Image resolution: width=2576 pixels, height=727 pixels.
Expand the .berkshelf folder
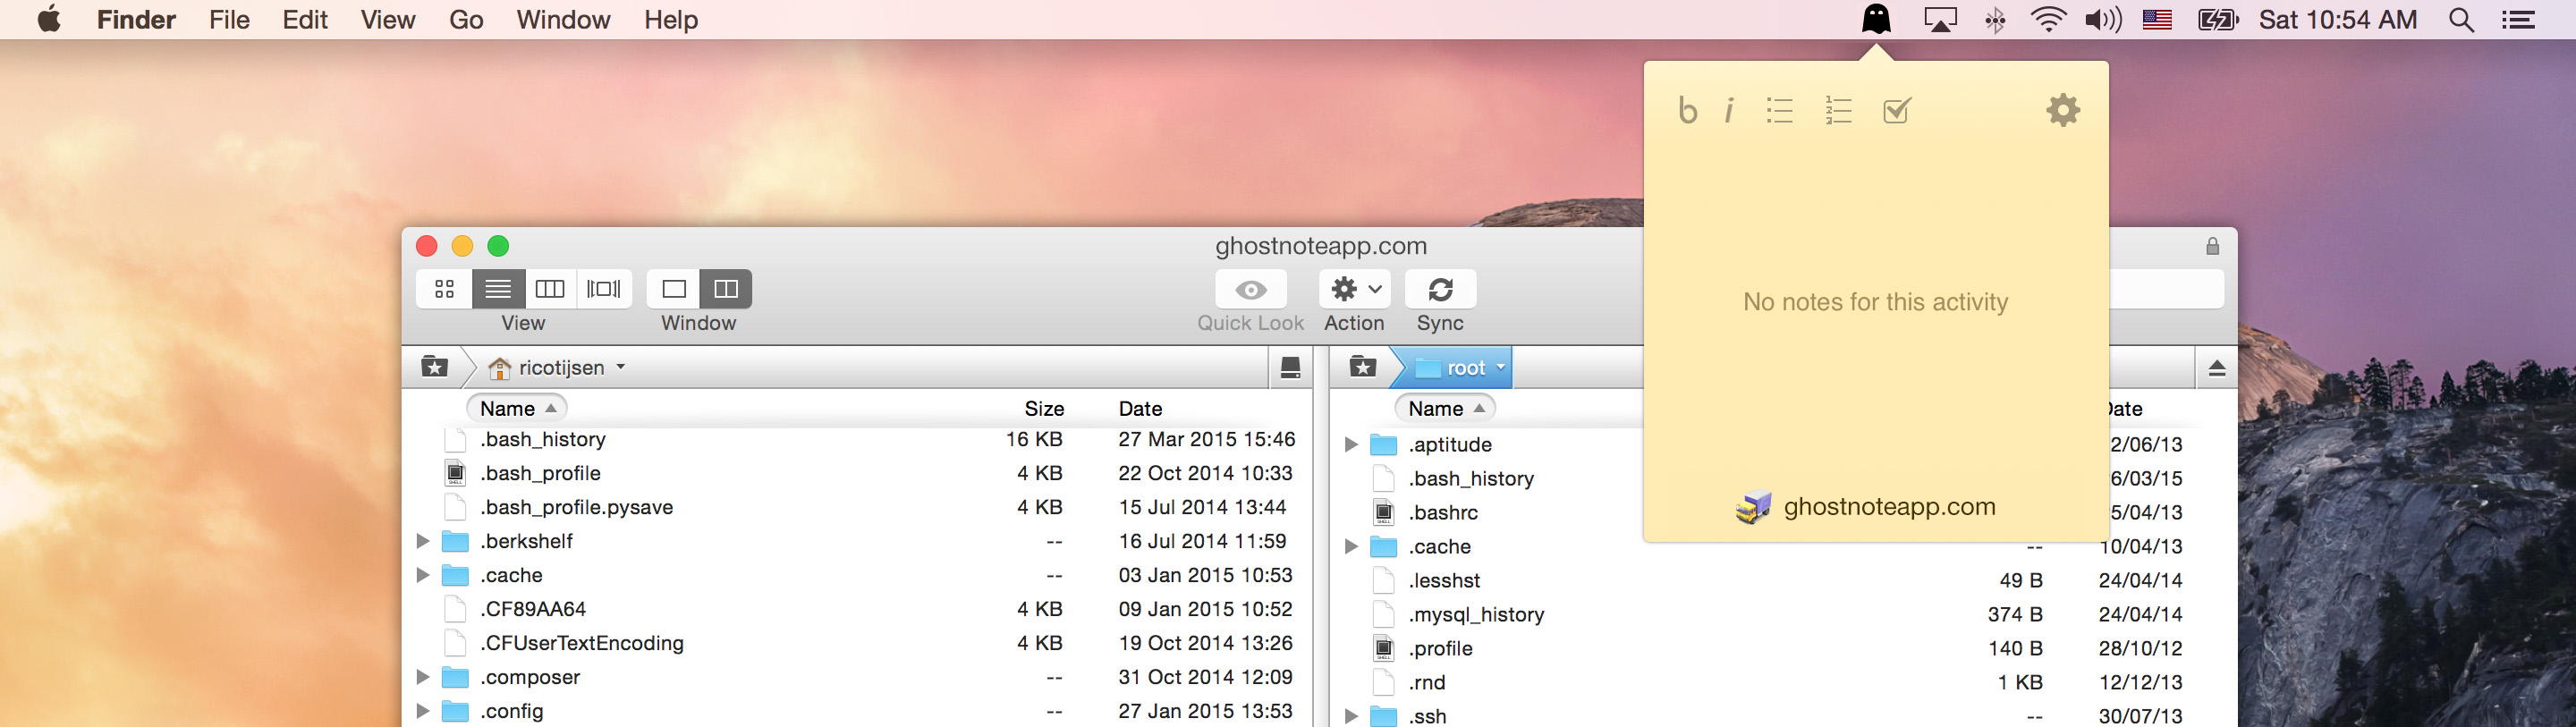(x=423, y=541)
